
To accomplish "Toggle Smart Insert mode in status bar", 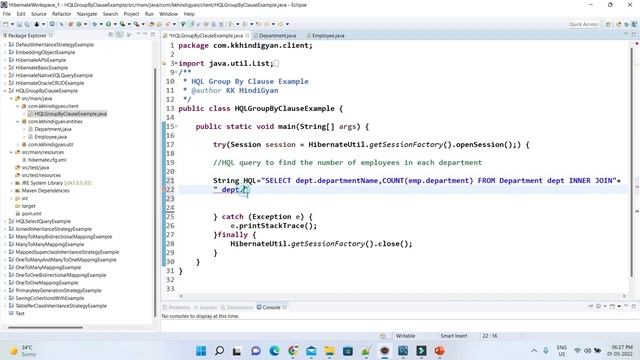I will point(453,336).
